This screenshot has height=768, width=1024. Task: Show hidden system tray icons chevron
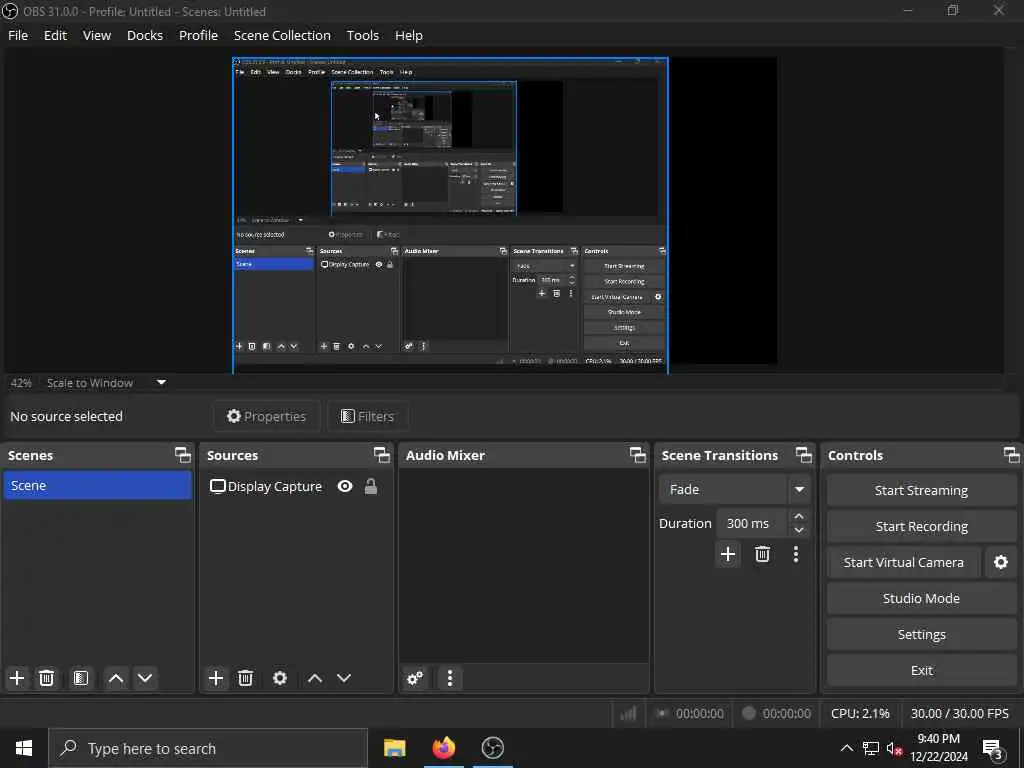846,748
